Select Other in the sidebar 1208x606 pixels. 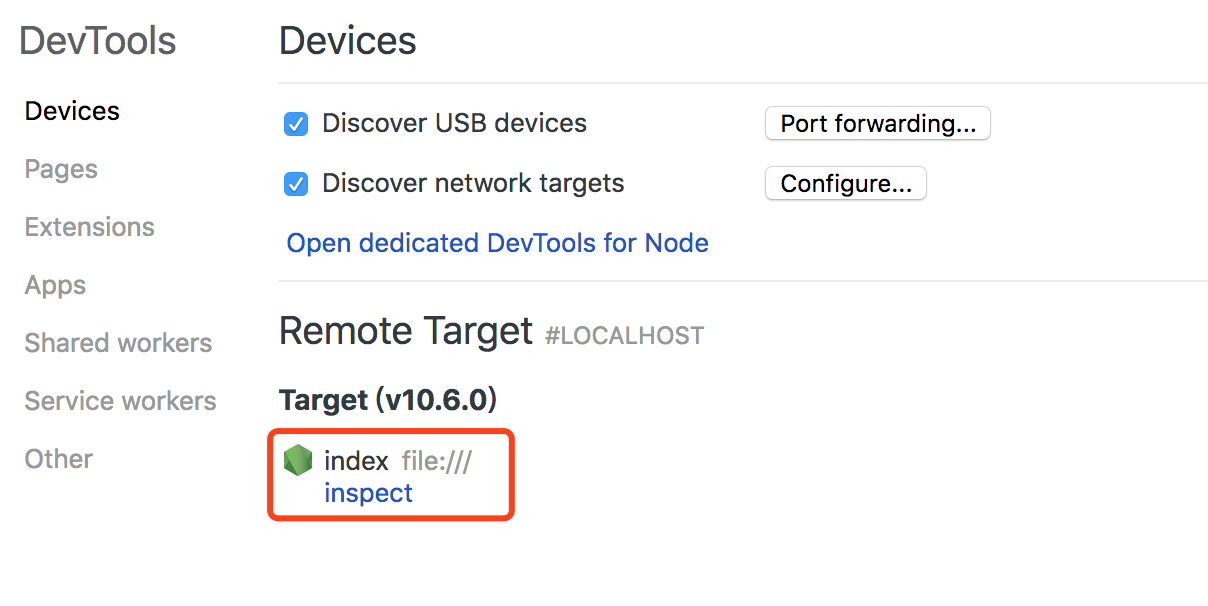pyautogui.click(x=58, y=459)
